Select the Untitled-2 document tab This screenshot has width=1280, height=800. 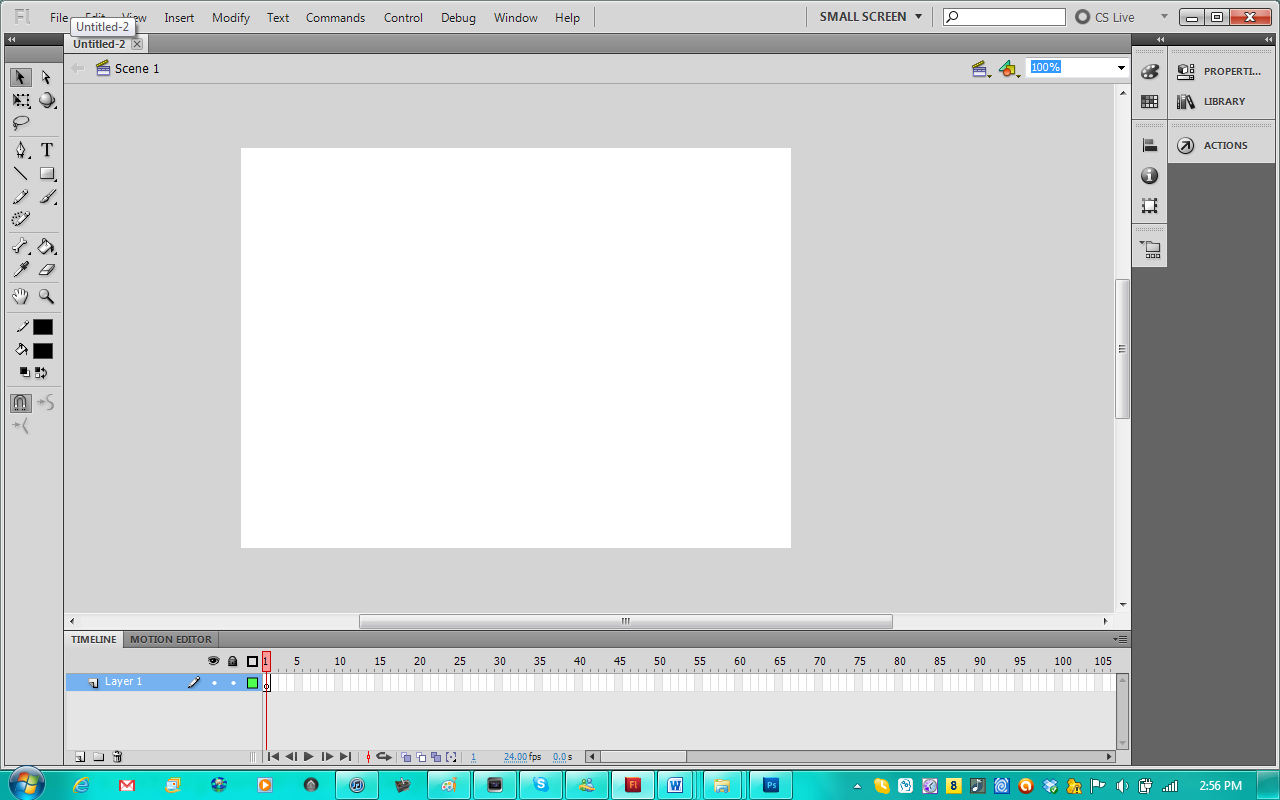[x=99, y=44]
